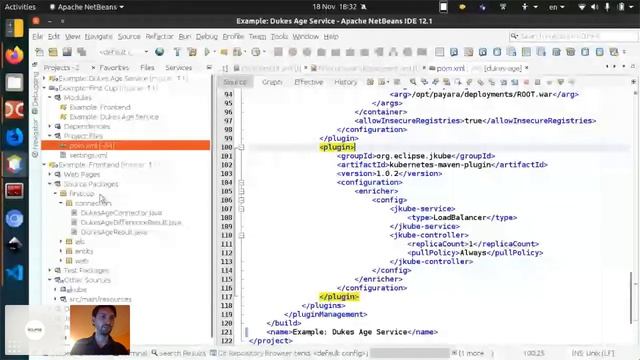This screenshot has height=360, width=640.
Task: Collapse the Source Packages node
Action: [50, 184]
